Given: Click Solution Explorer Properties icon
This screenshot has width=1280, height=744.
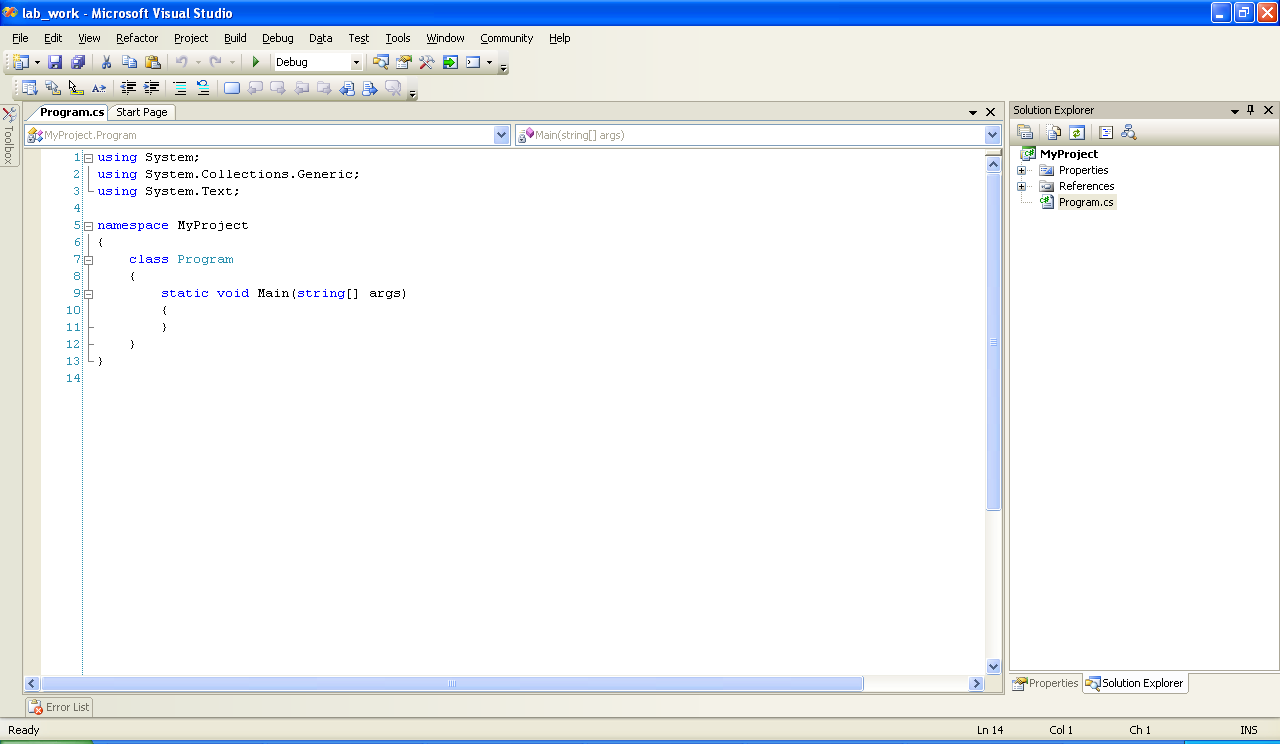Looking at the screenshot, I should (x=1025, y=132).
